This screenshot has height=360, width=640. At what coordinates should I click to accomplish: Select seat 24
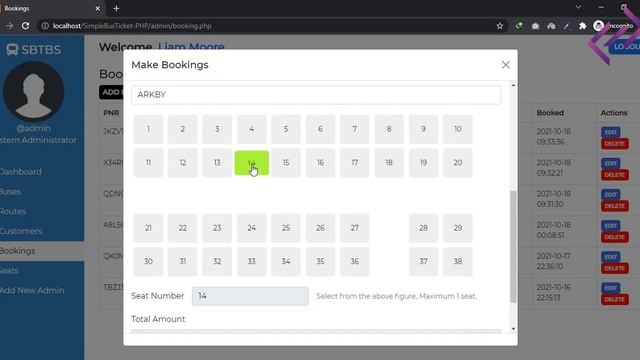pyautogui.click(x=251, y=228)
